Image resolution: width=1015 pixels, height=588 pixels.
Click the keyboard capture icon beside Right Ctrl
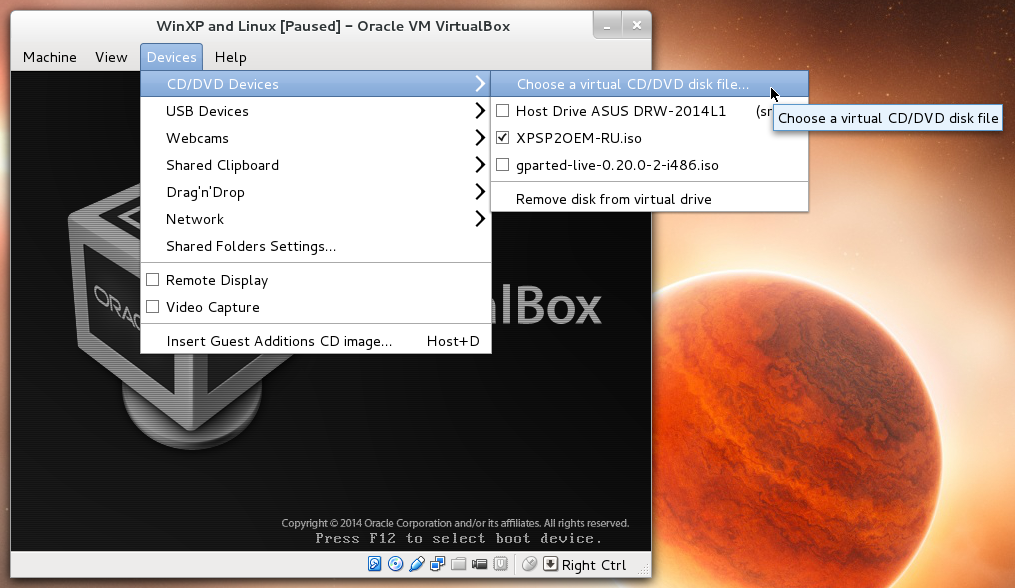point(550,563)
